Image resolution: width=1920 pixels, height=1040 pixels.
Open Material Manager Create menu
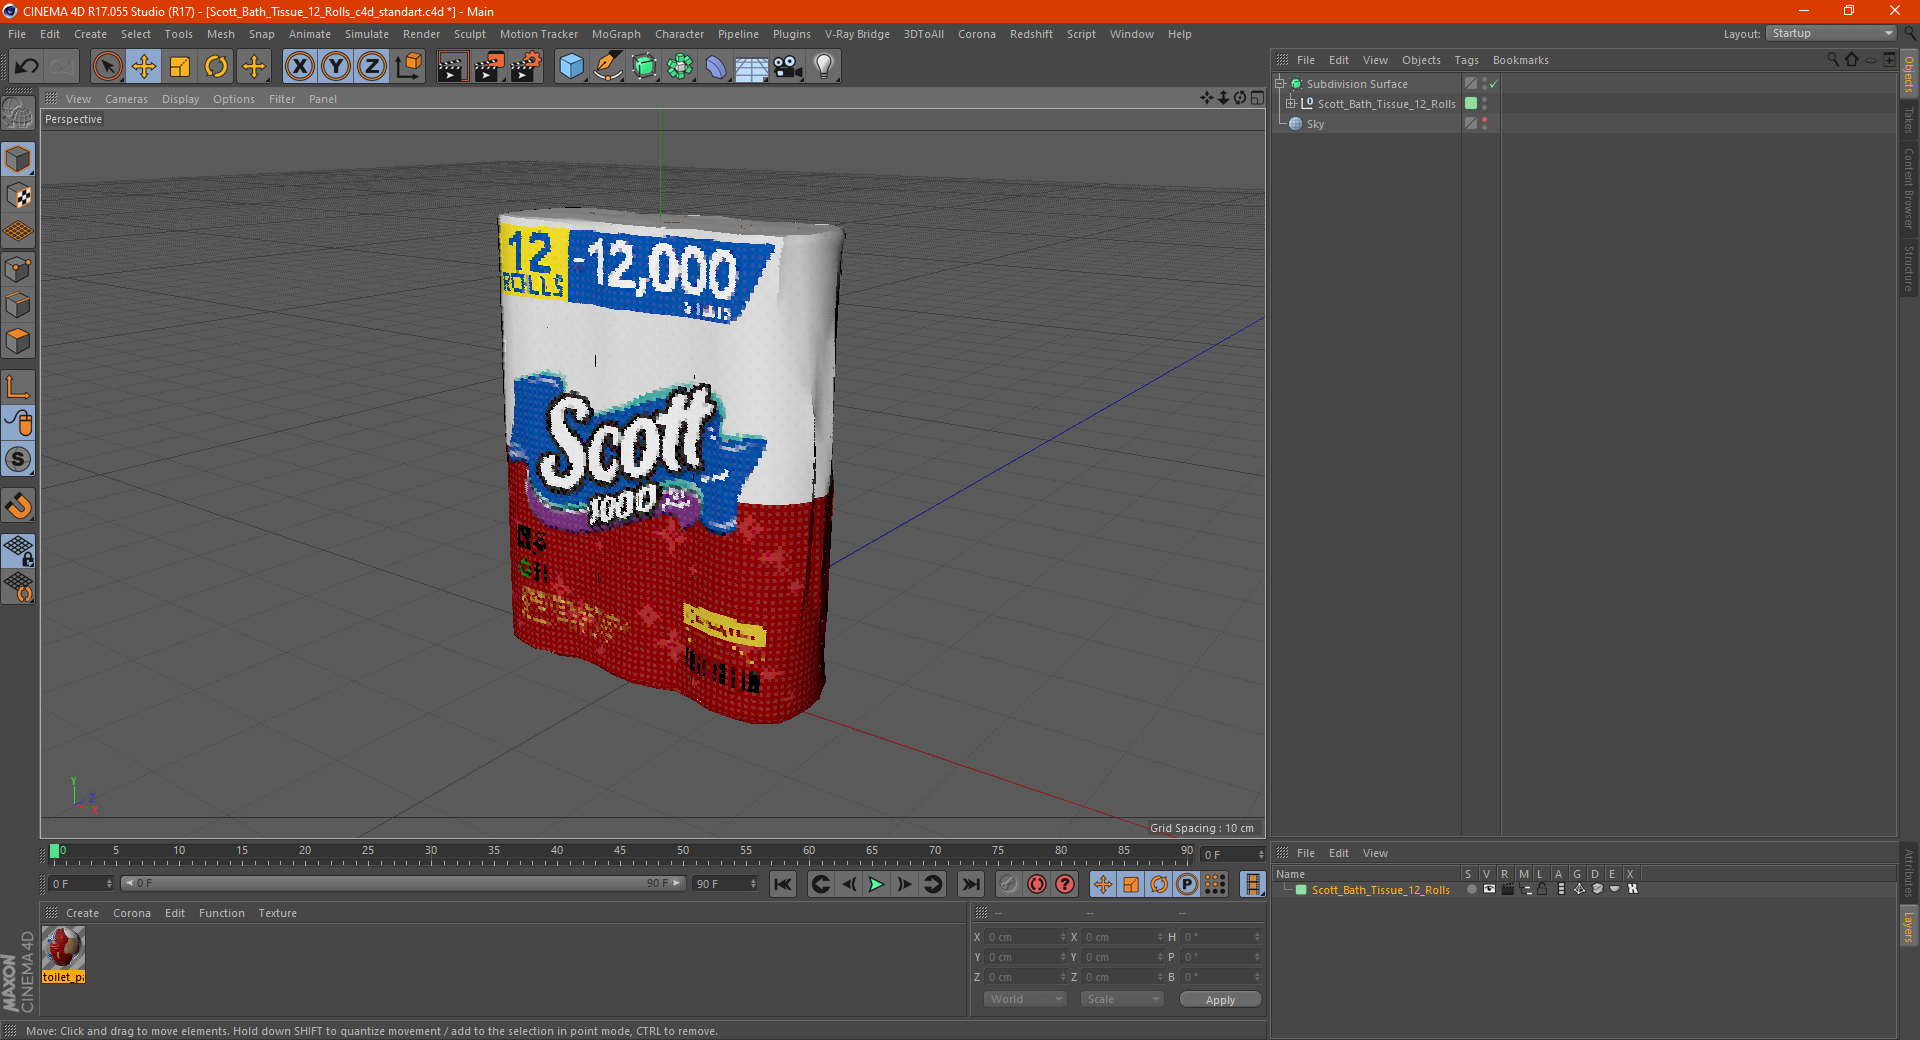pos(82,913)
